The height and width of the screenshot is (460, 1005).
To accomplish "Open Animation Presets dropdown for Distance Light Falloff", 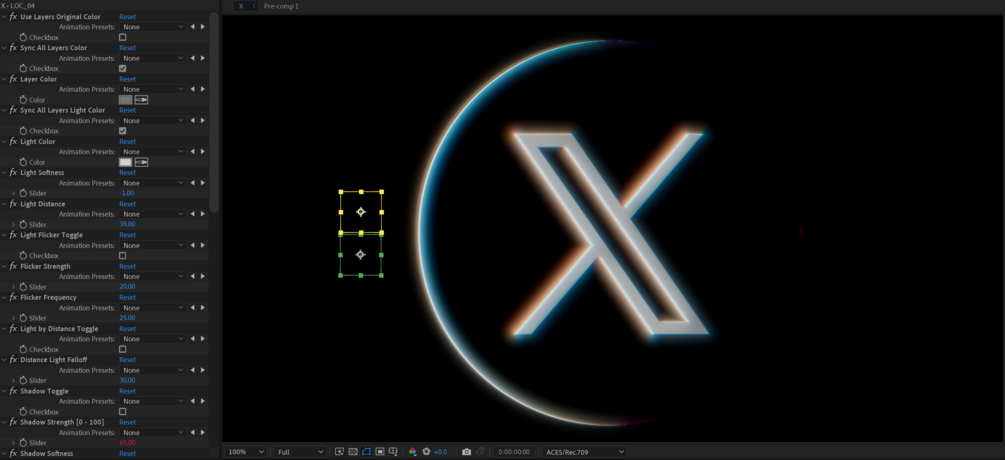I will 153,370.
